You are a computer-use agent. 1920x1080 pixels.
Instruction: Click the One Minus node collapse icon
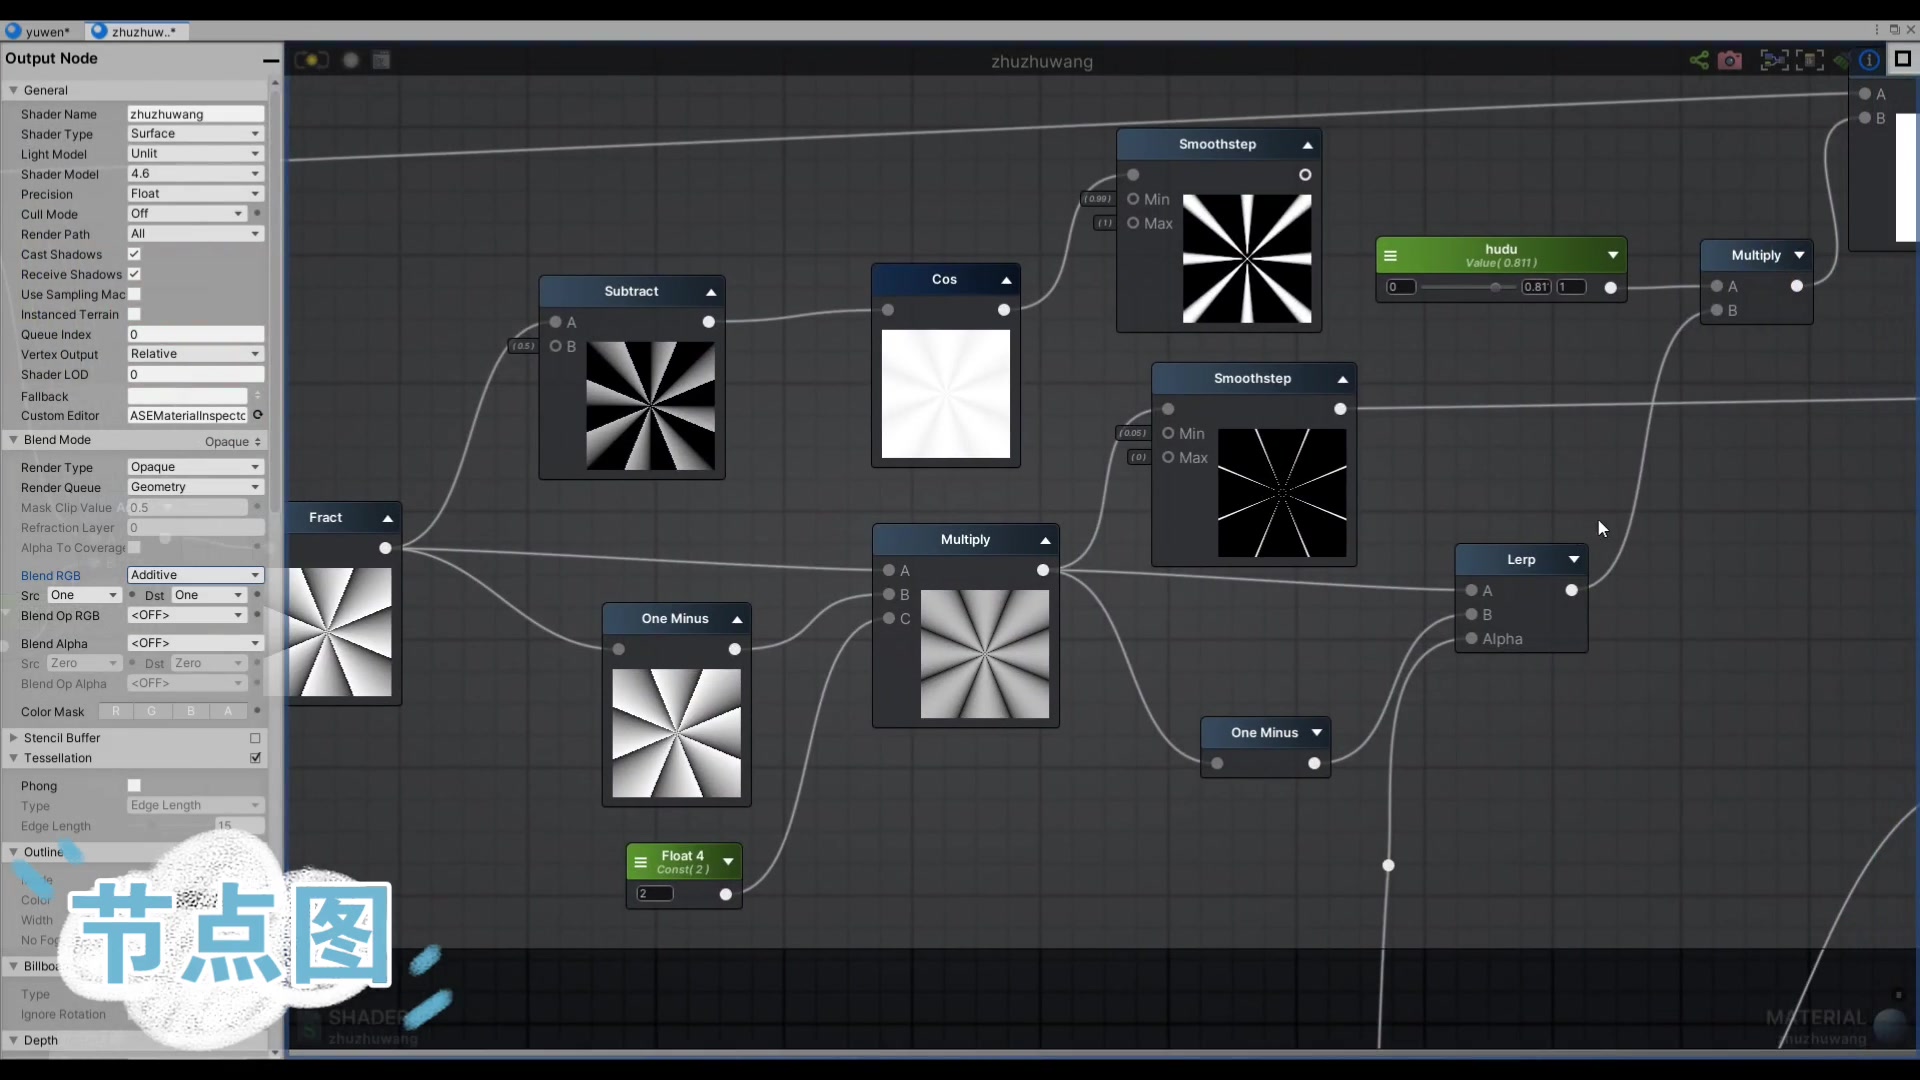pos(736,618)
